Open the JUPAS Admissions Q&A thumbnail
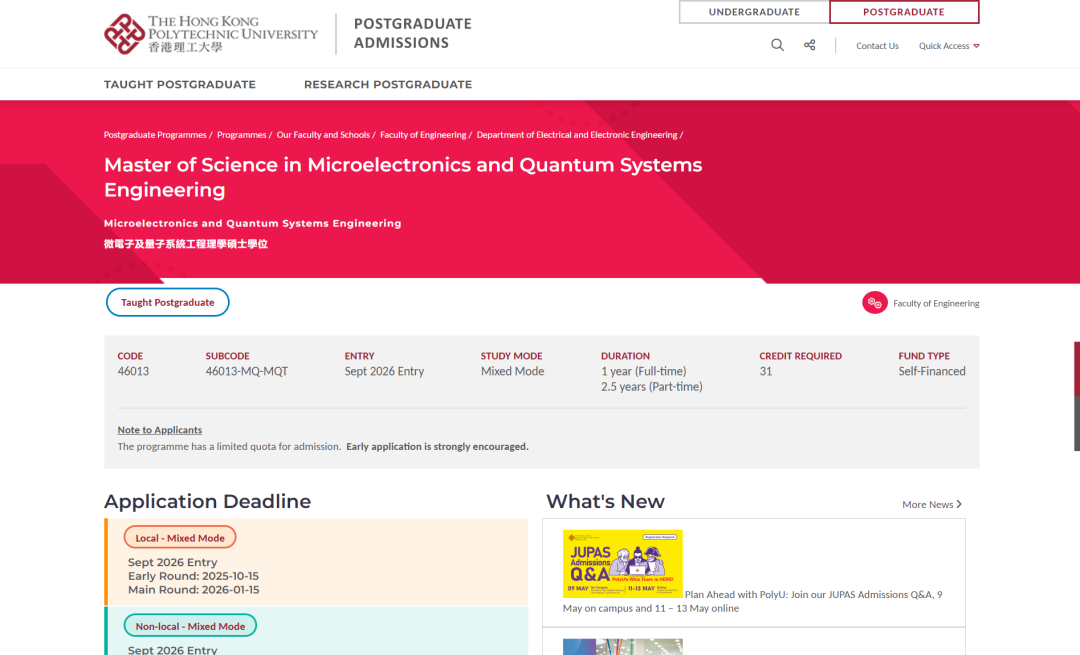Viewport: 1080px width, 655px height. pos(623,563)
